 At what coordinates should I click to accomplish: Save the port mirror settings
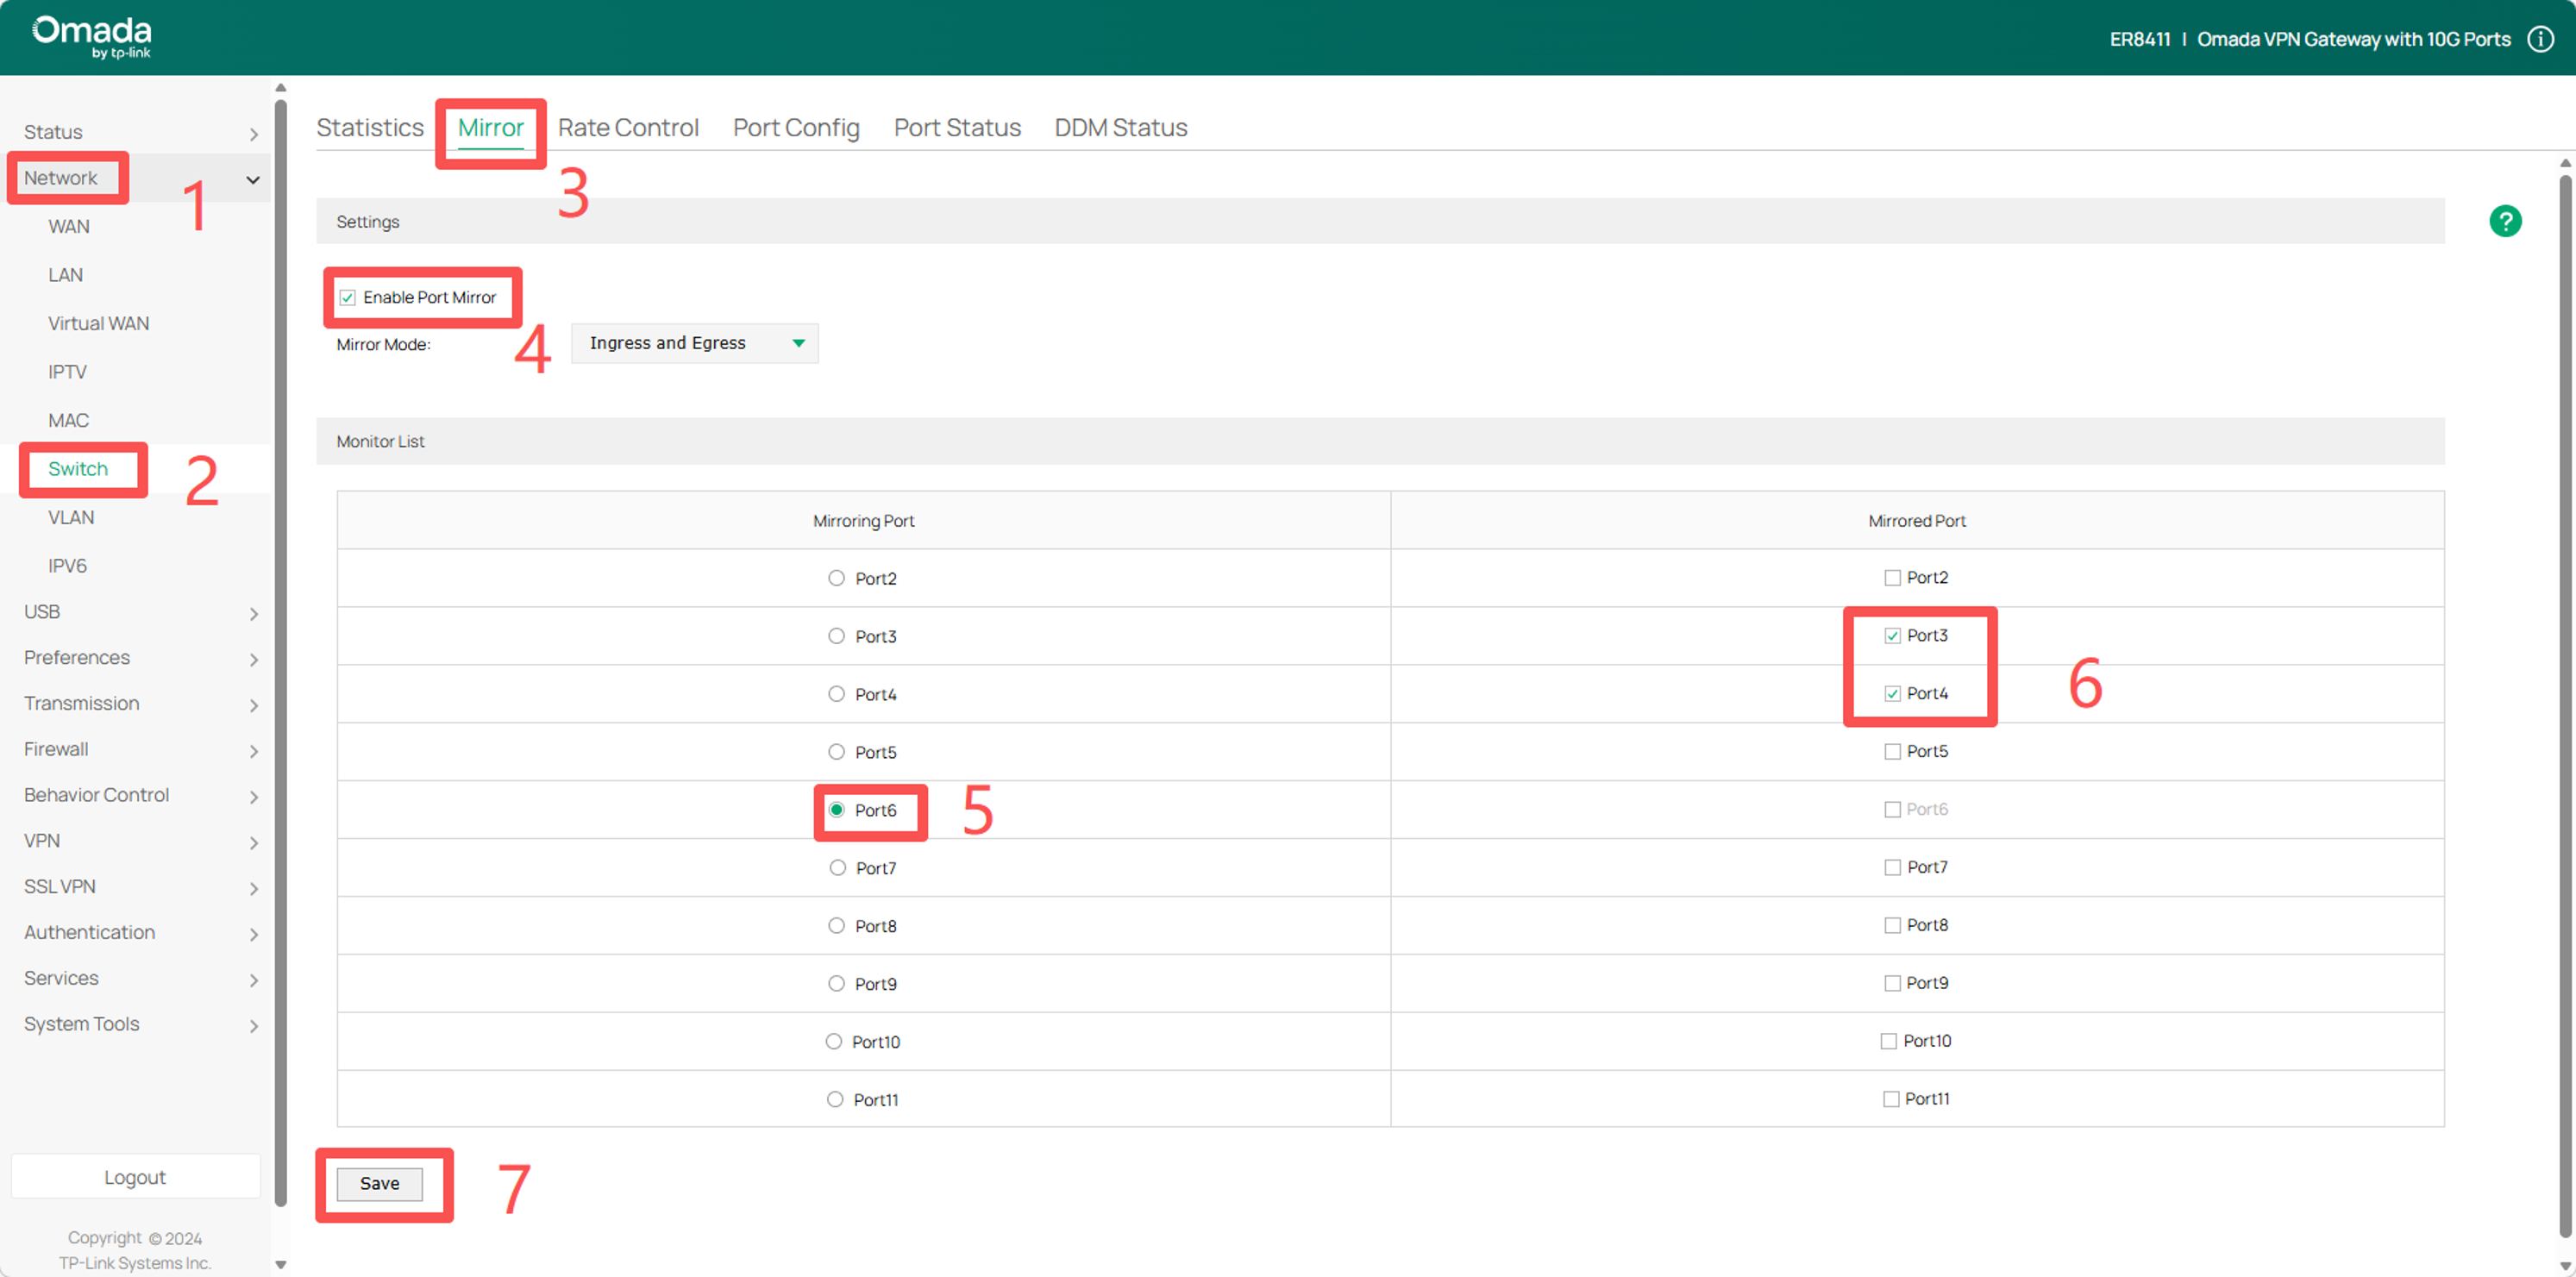tap(379, 1184)
